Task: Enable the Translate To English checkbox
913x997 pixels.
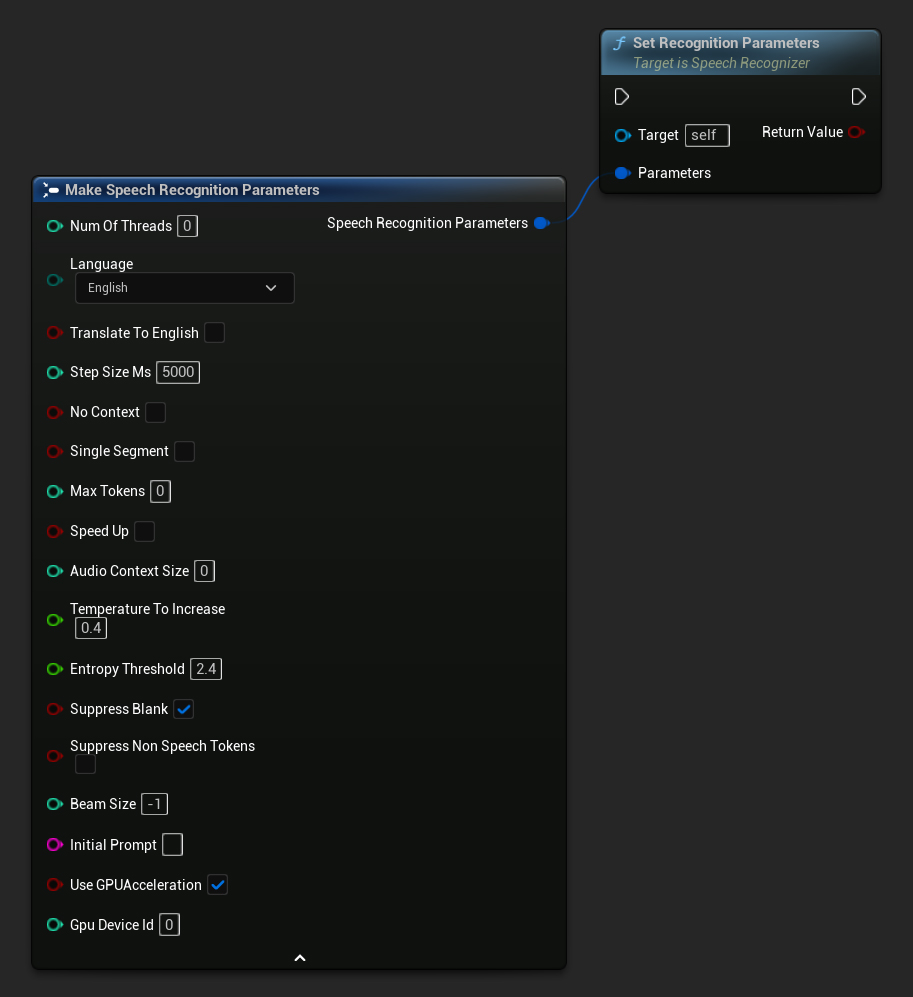Action: click(214, 333)
